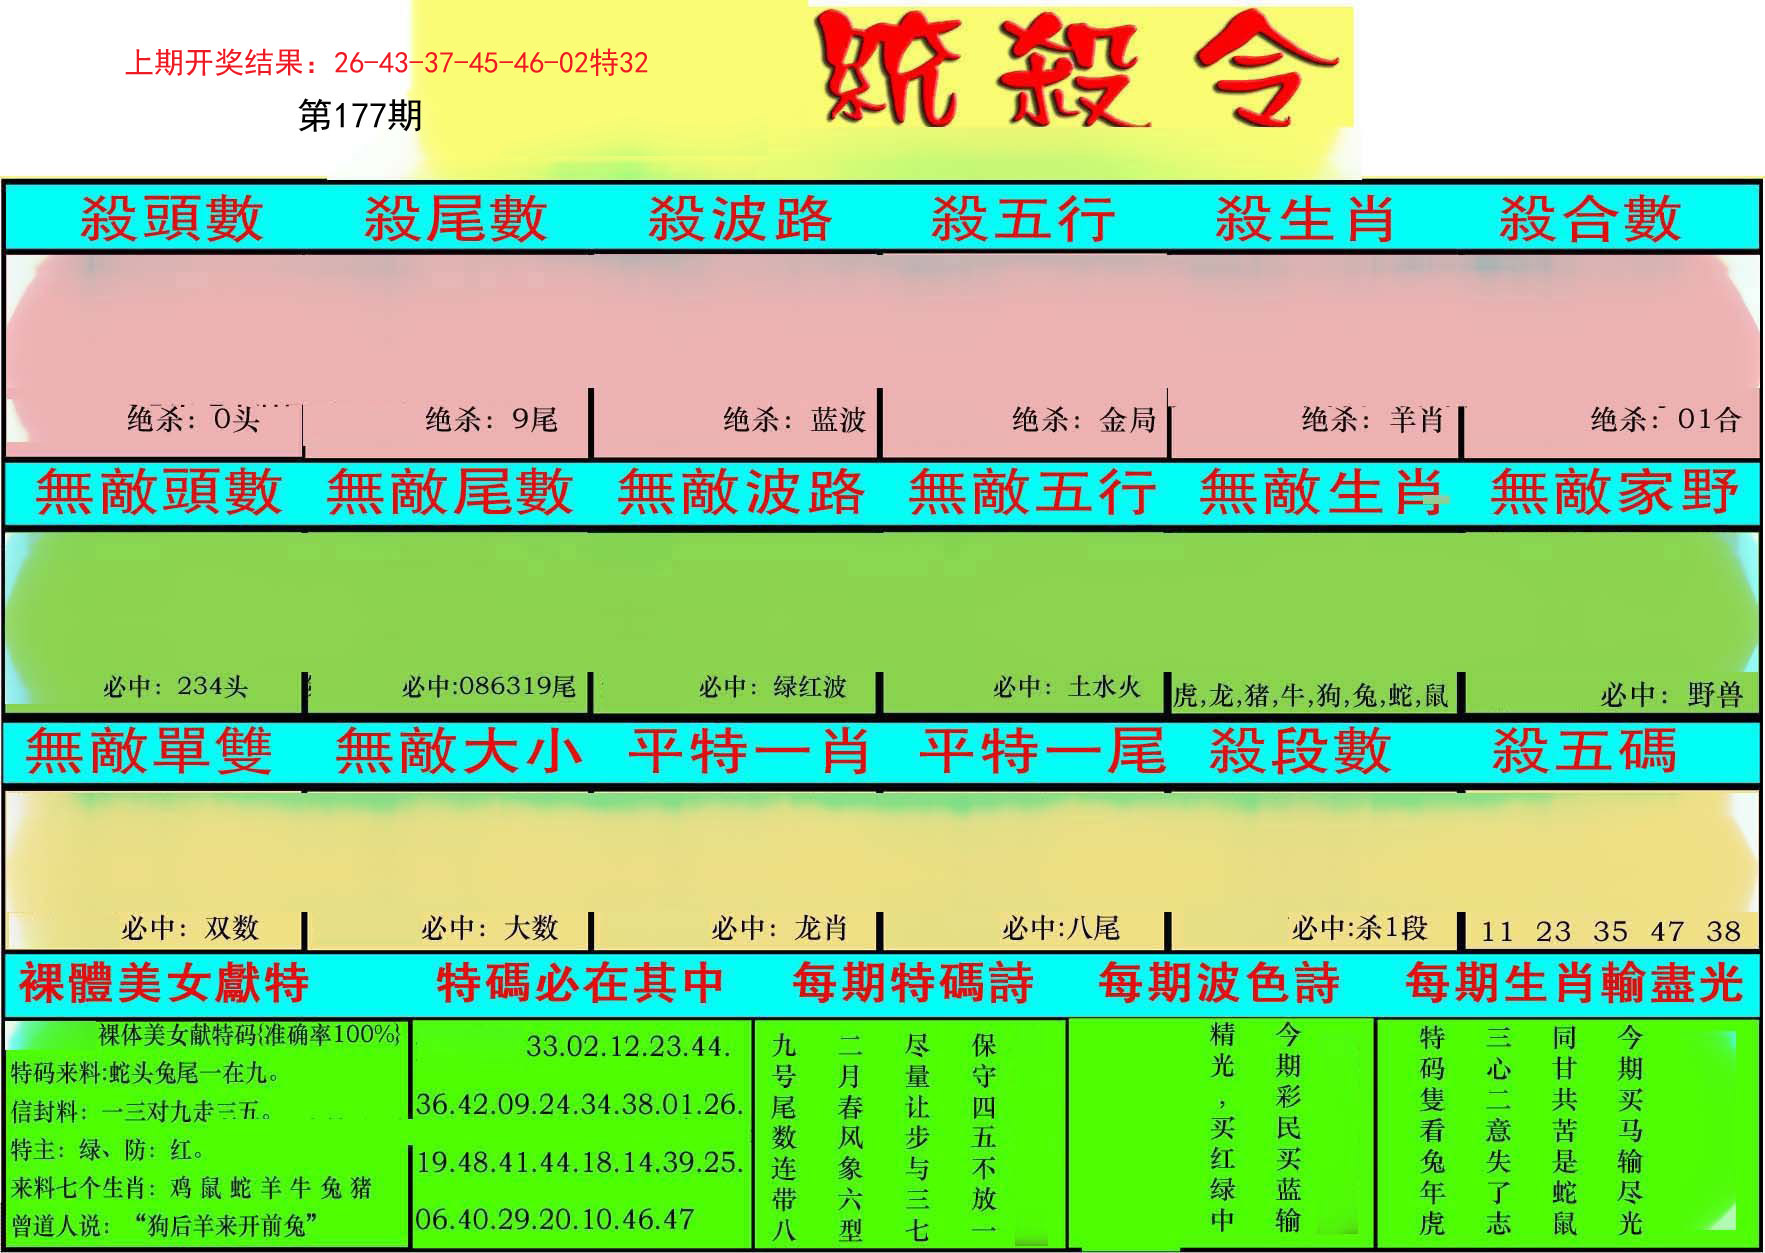
Task: Click the 殺合數 header
Action: click(x=1590, y=218)
